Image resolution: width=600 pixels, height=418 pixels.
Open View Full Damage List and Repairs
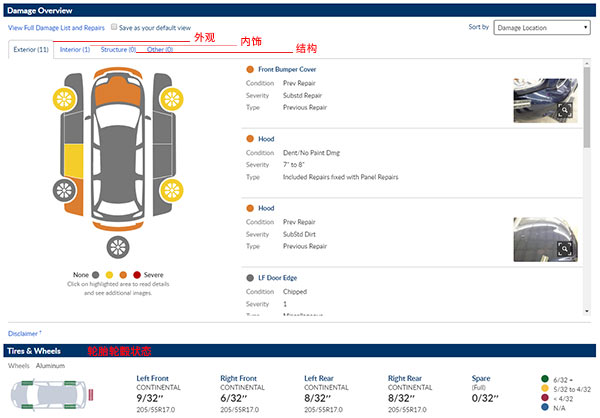coord(56,28)
